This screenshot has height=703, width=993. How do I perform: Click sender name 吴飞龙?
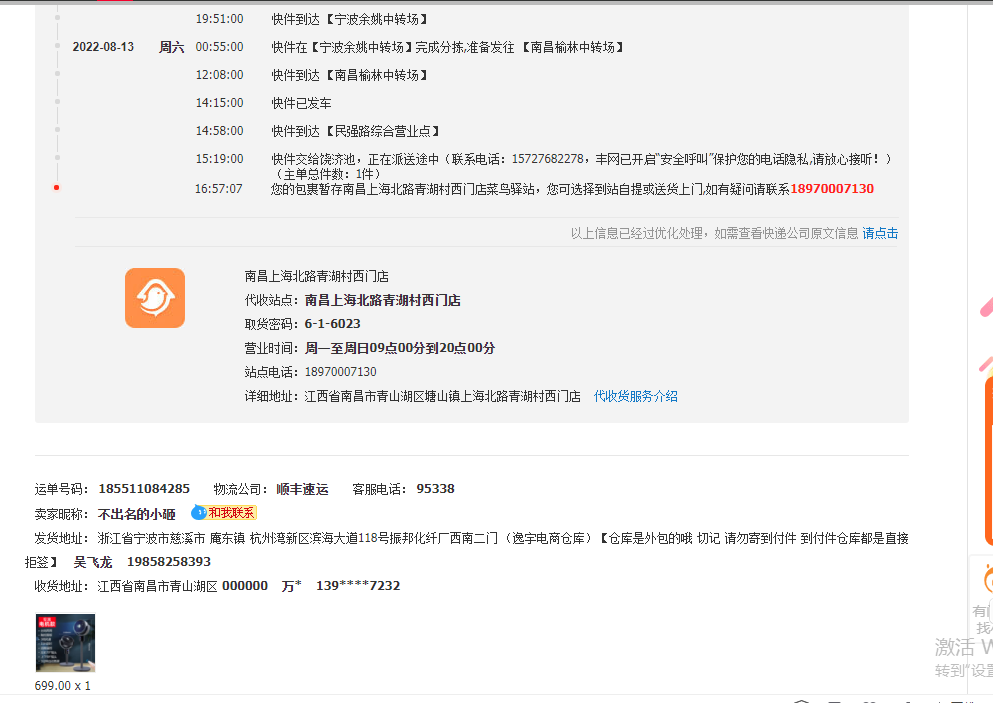[92, 562]
